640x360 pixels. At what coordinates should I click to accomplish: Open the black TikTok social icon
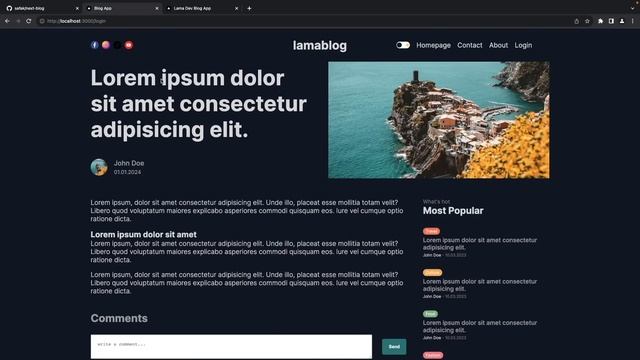(118, 45)
